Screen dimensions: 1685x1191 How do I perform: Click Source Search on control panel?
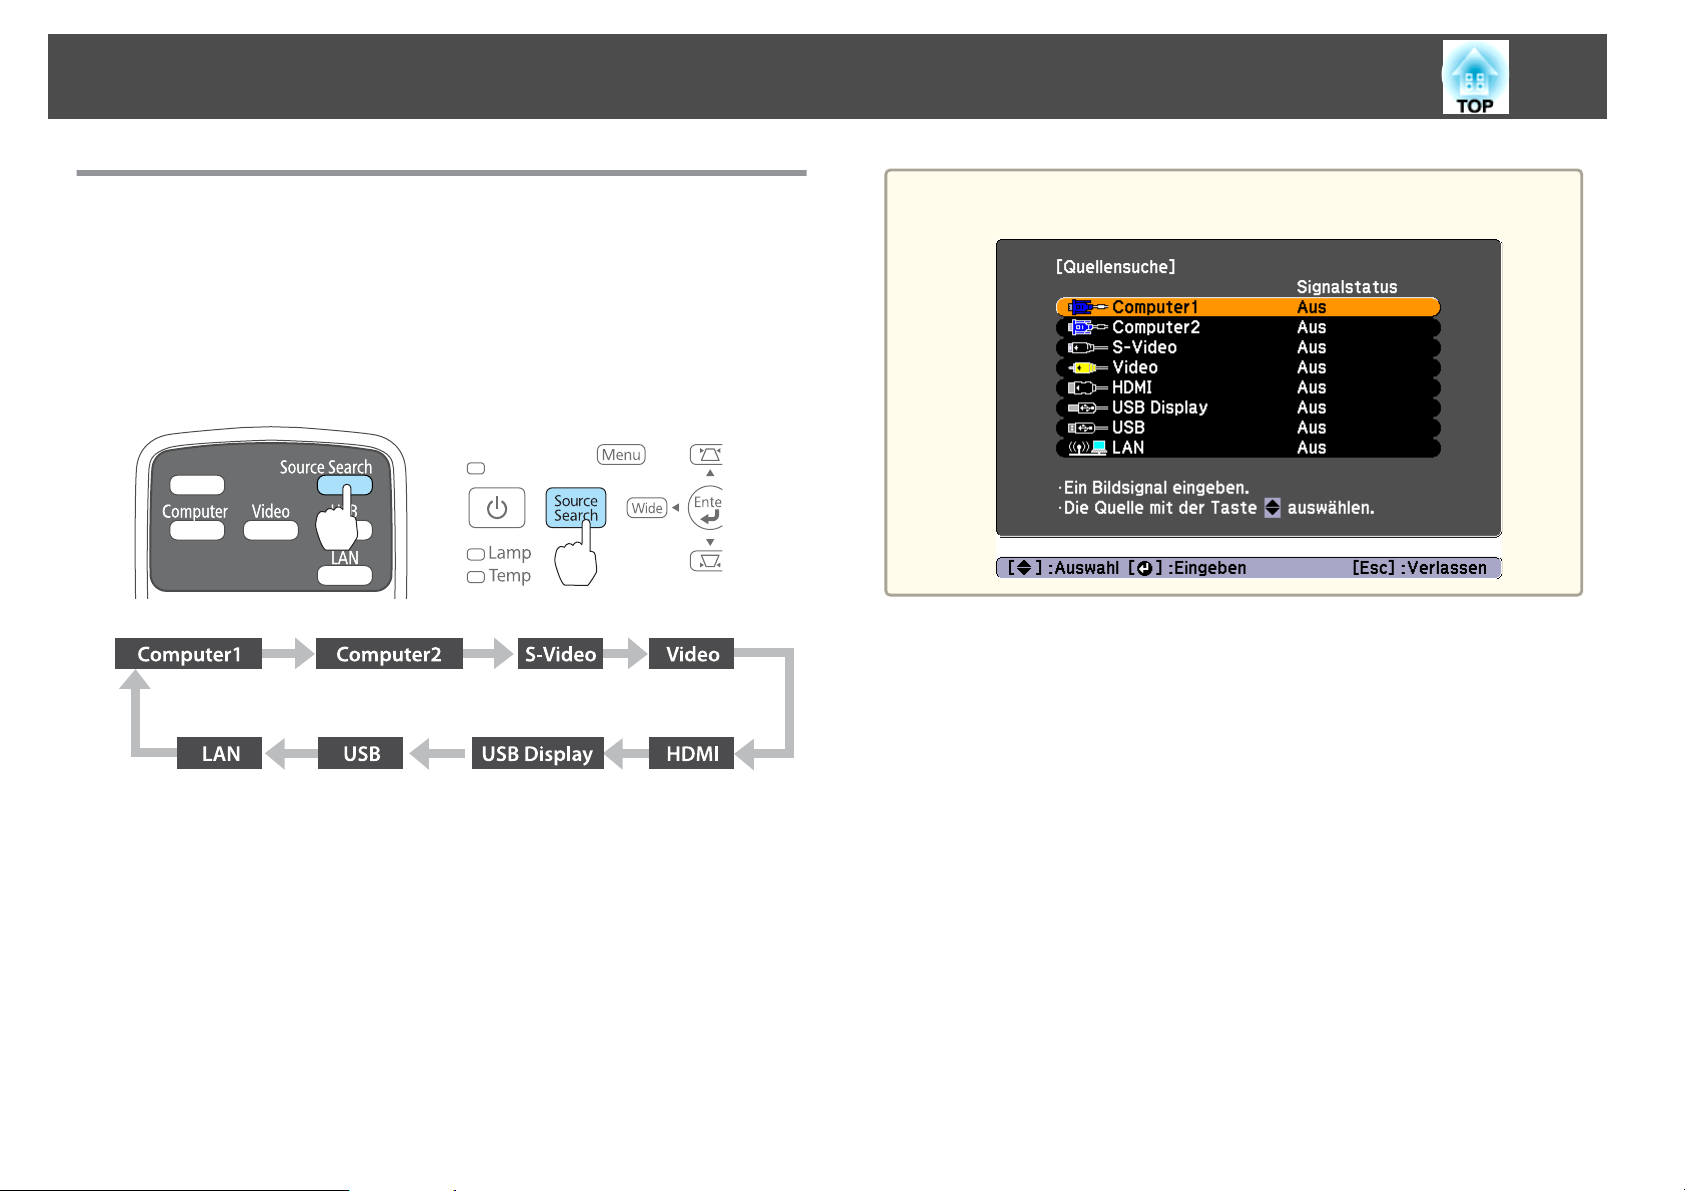tap(576, 508)
